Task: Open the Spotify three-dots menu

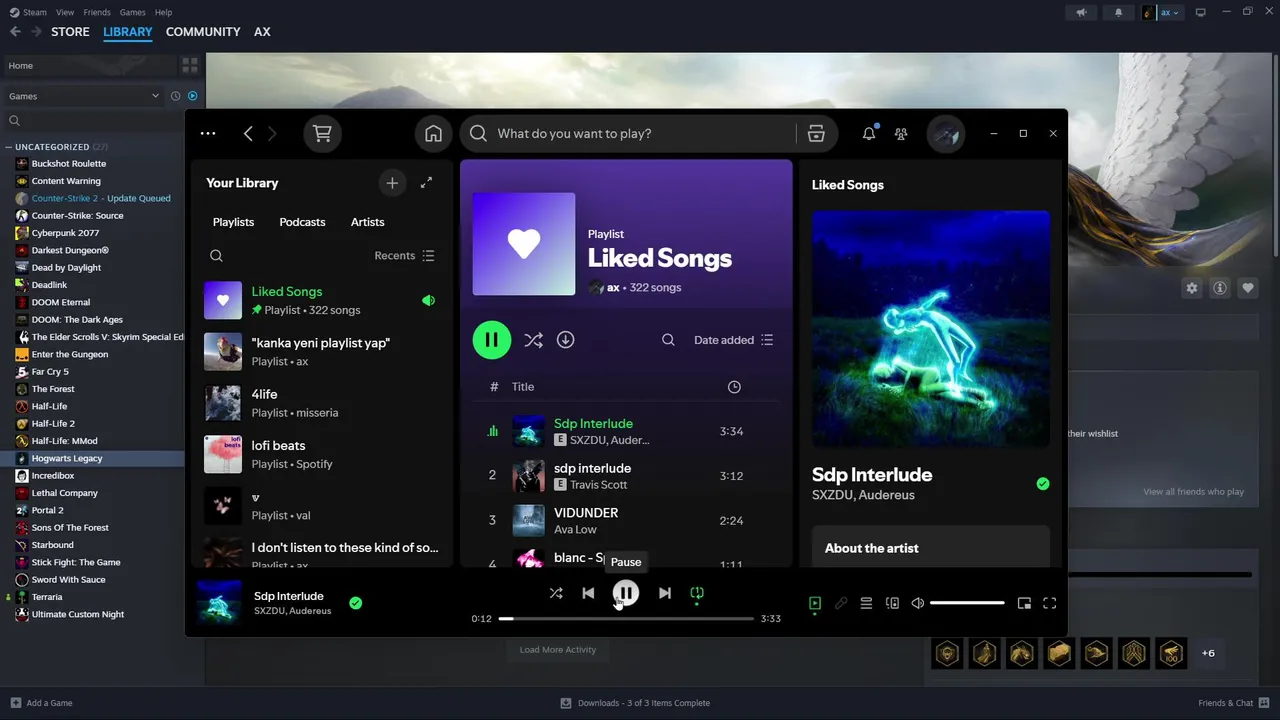Action: pyautogui.click(x=208, y=133)
